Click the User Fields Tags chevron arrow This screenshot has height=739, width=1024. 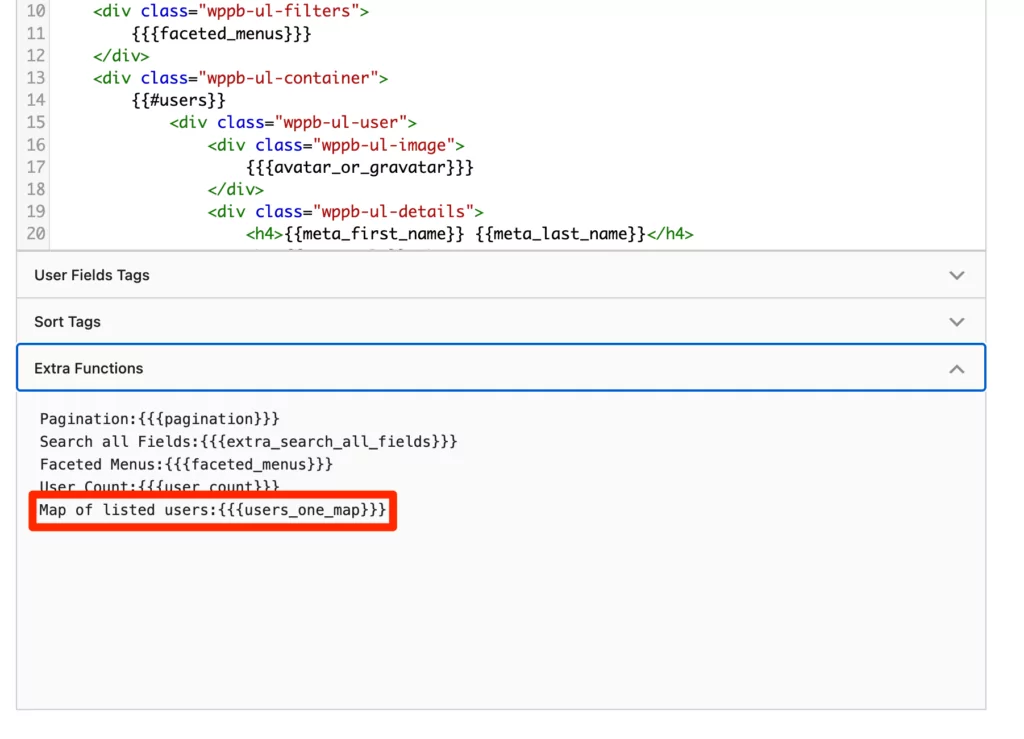coord(956,275)
